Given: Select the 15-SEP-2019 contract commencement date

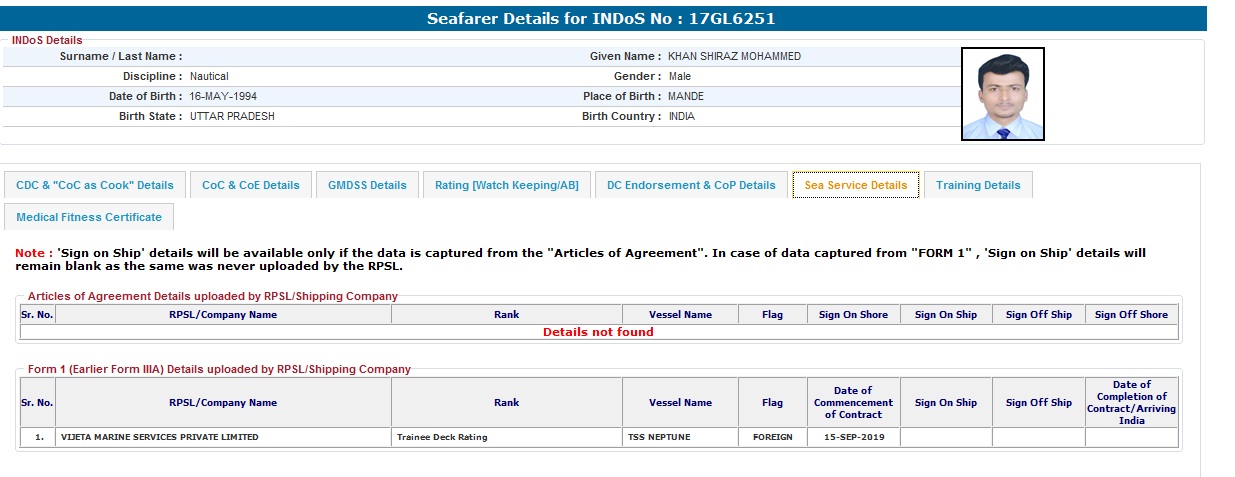Looking at the screenshot, I should pos(853,437).
